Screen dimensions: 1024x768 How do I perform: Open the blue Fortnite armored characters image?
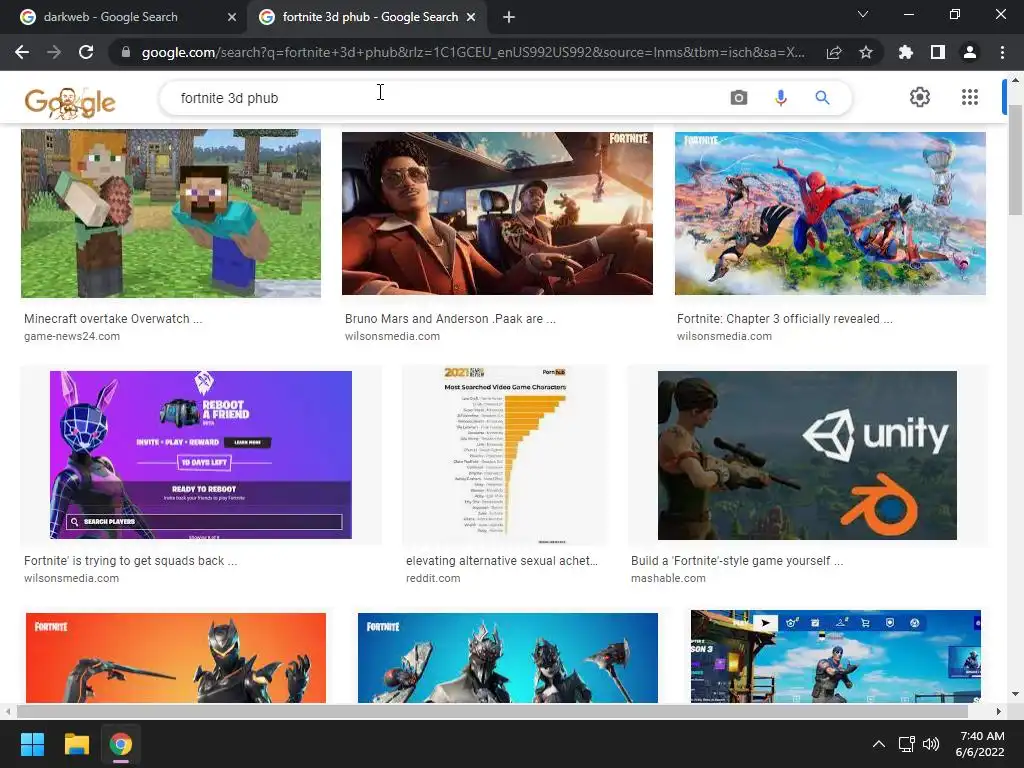click(x=507, y=658)
